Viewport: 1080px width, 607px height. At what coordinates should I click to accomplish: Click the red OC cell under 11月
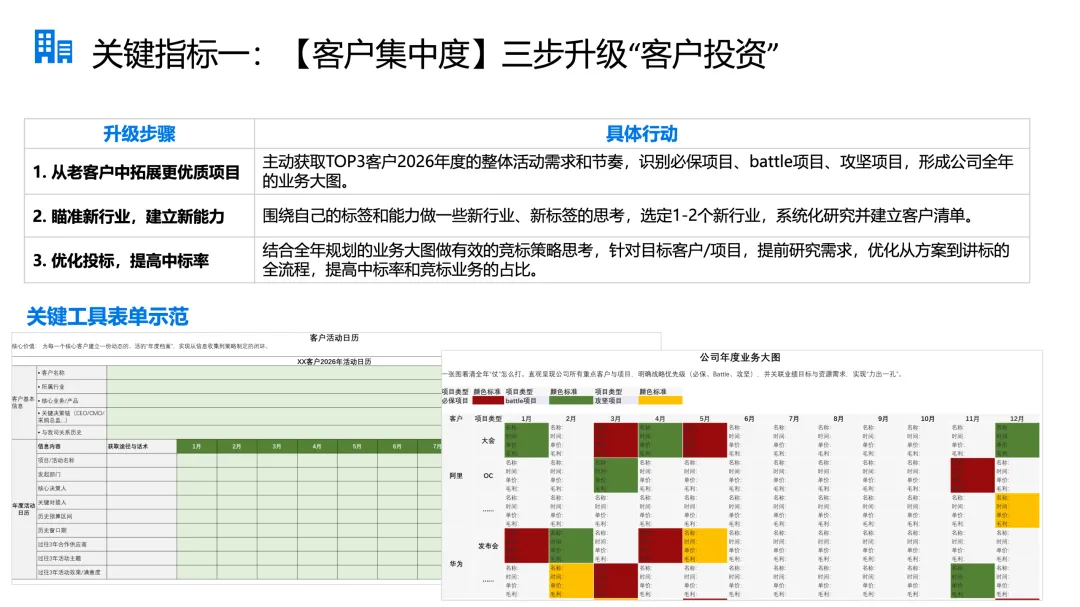[x=972, y=475]
